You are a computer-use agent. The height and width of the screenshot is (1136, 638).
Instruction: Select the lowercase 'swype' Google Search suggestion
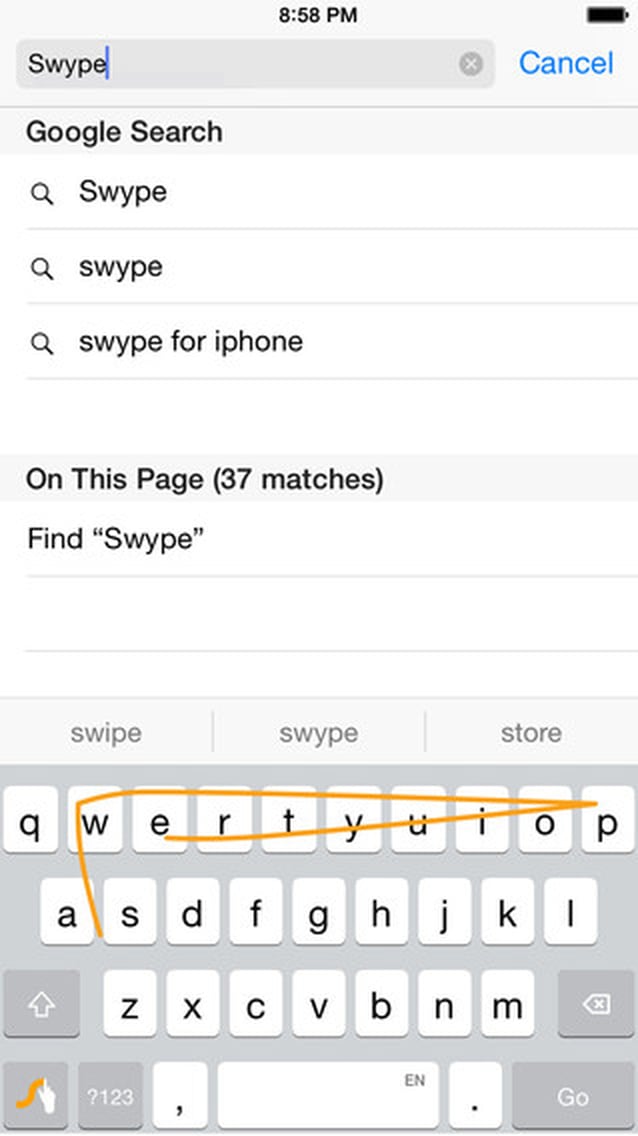tap(122, 267)
